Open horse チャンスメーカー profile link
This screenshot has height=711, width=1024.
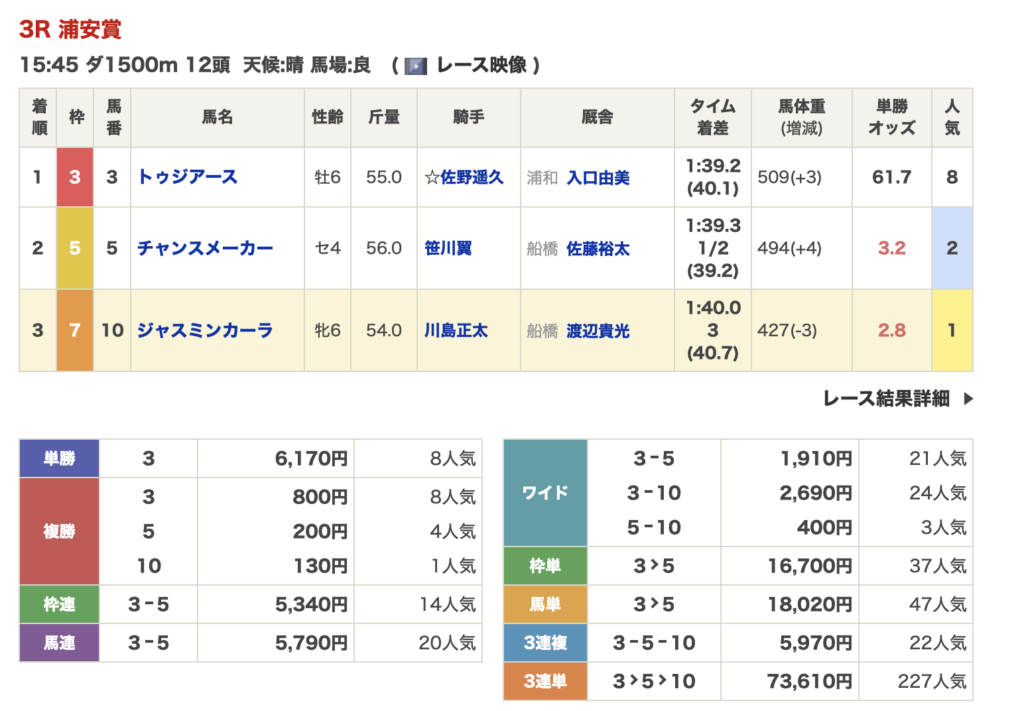tap(204, 248)
